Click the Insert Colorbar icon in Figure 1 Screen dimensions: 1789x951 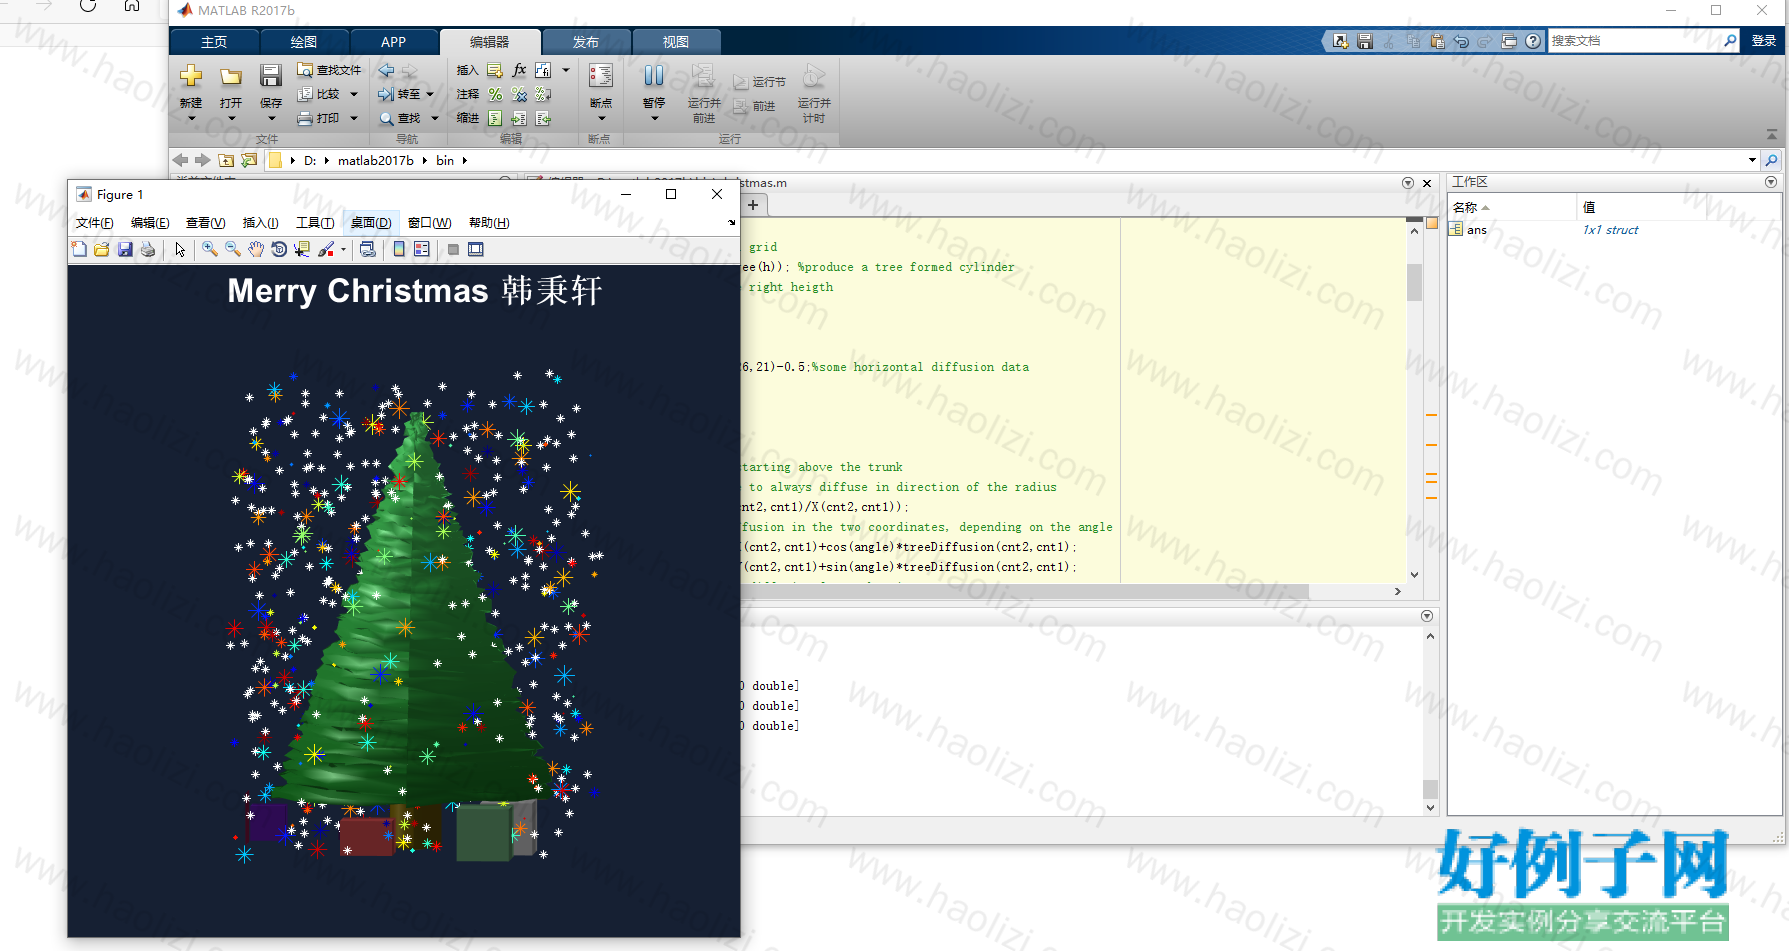point(399,249)
